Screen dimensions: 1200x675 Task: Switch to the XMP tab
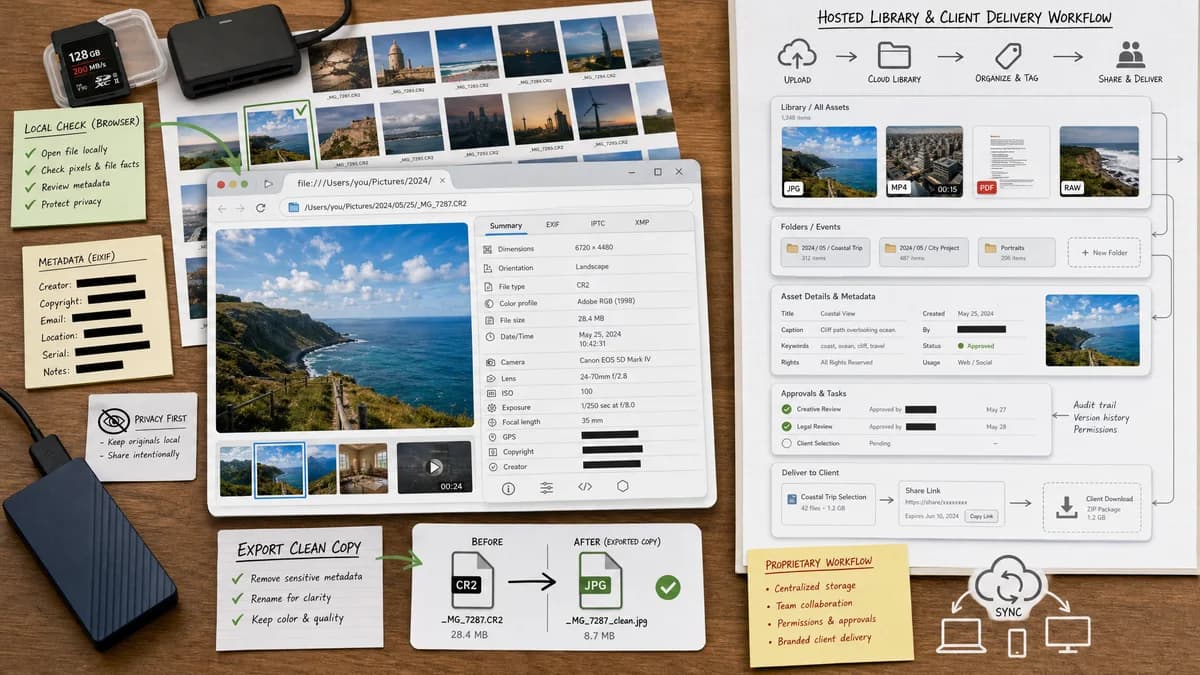click(642, 222)
